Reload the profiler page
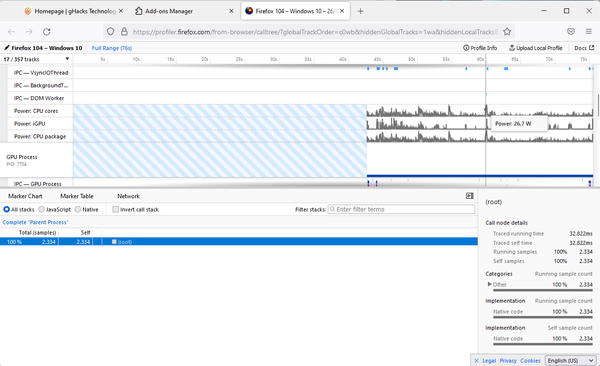This screenshot has width=600, height=366. [x=47, y=32]
